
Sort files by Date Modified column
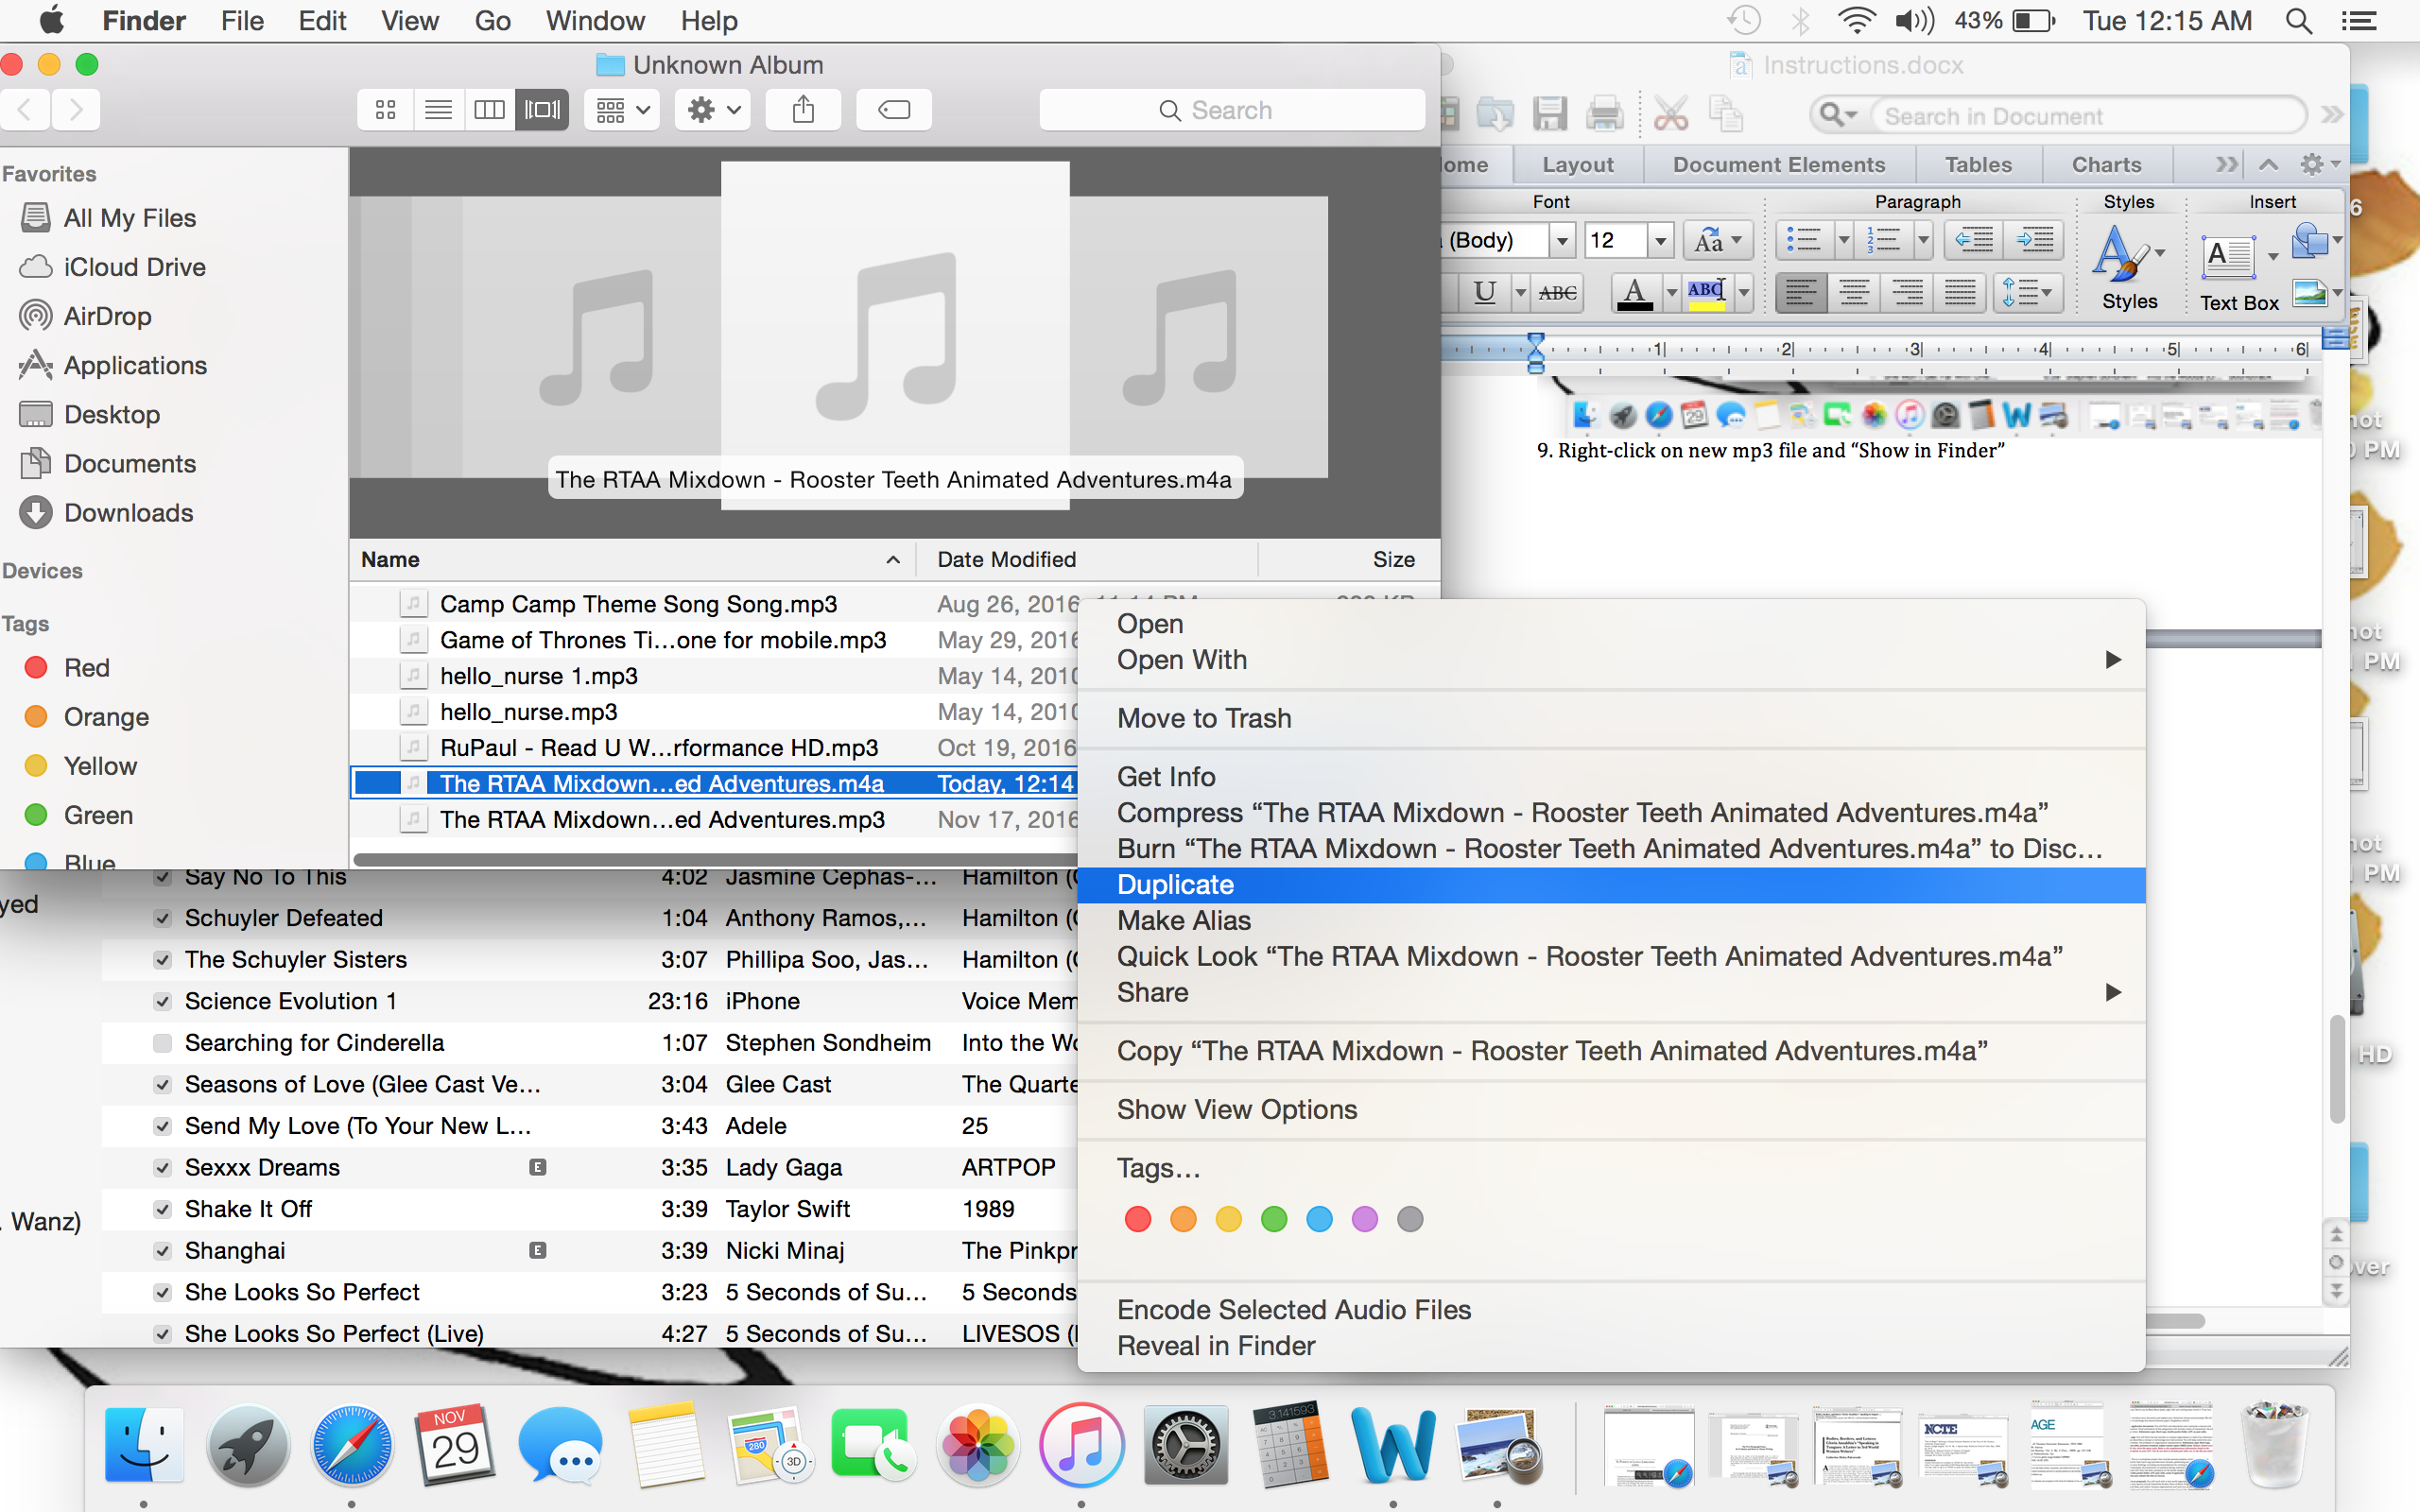coord(1086,560)
